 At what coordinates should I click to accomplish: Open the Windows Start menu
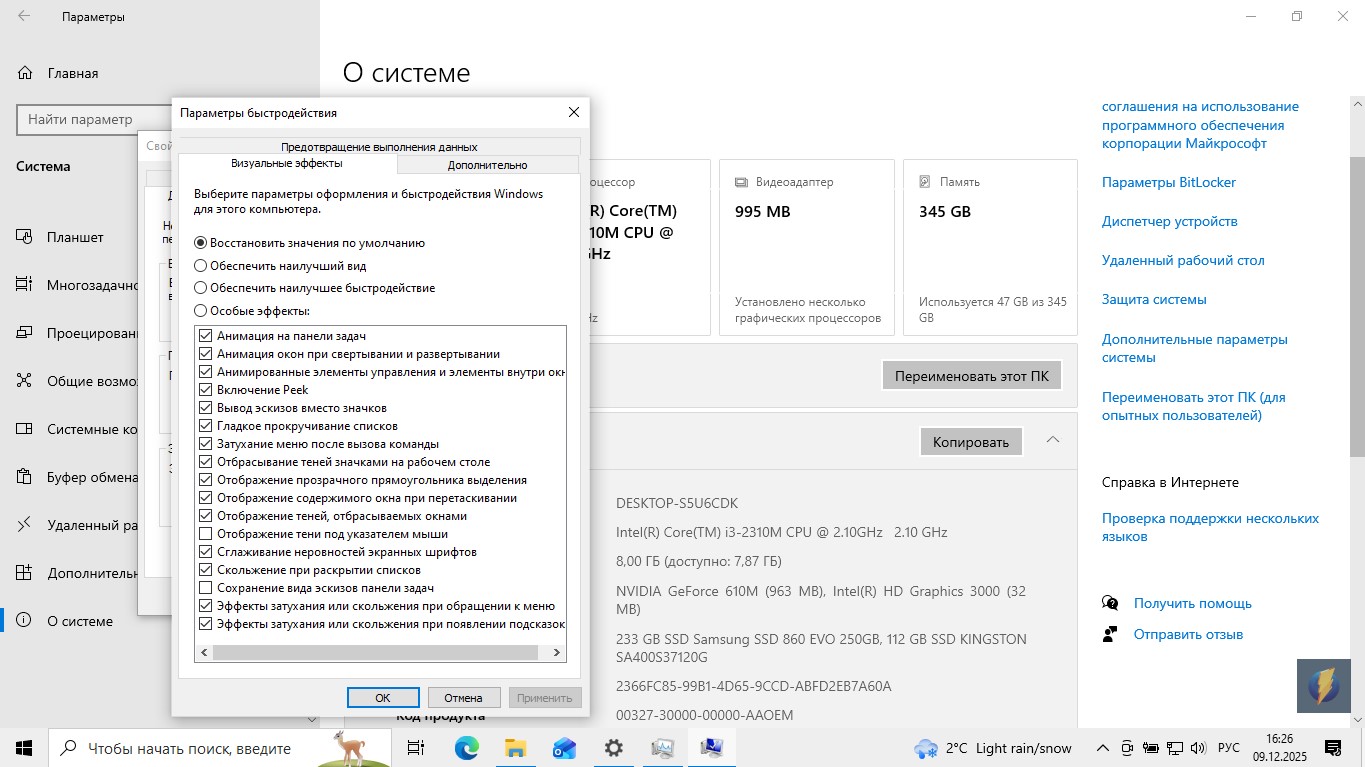24,748
